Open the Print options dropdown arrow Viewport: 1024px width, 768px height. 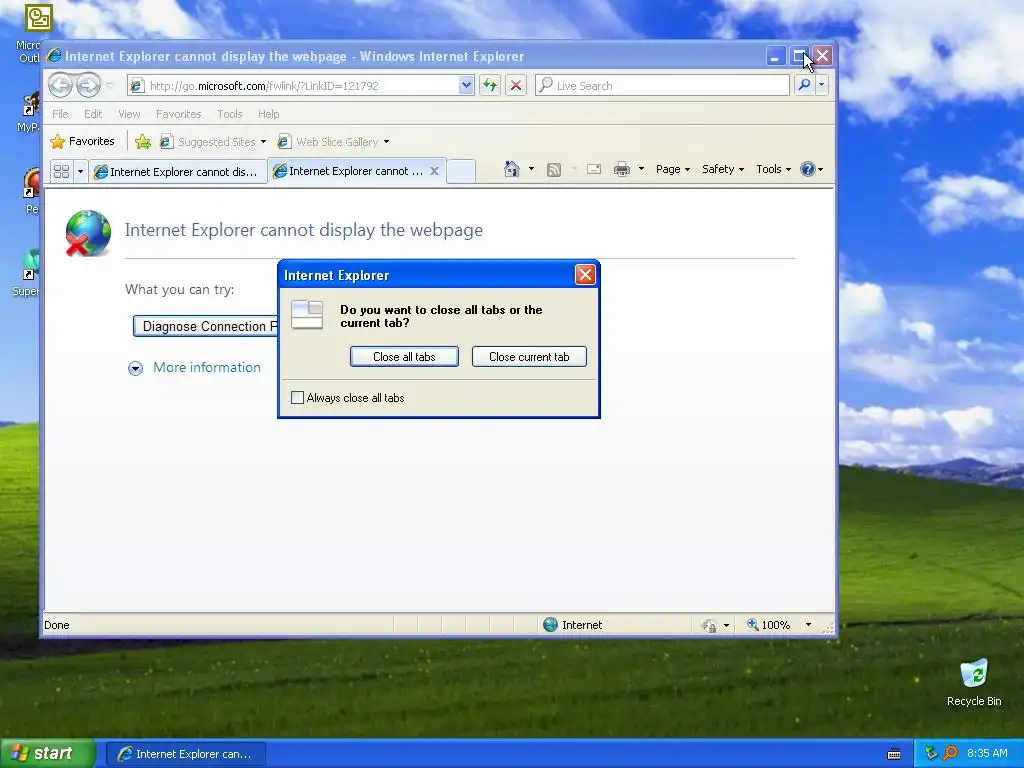(641, 169)
